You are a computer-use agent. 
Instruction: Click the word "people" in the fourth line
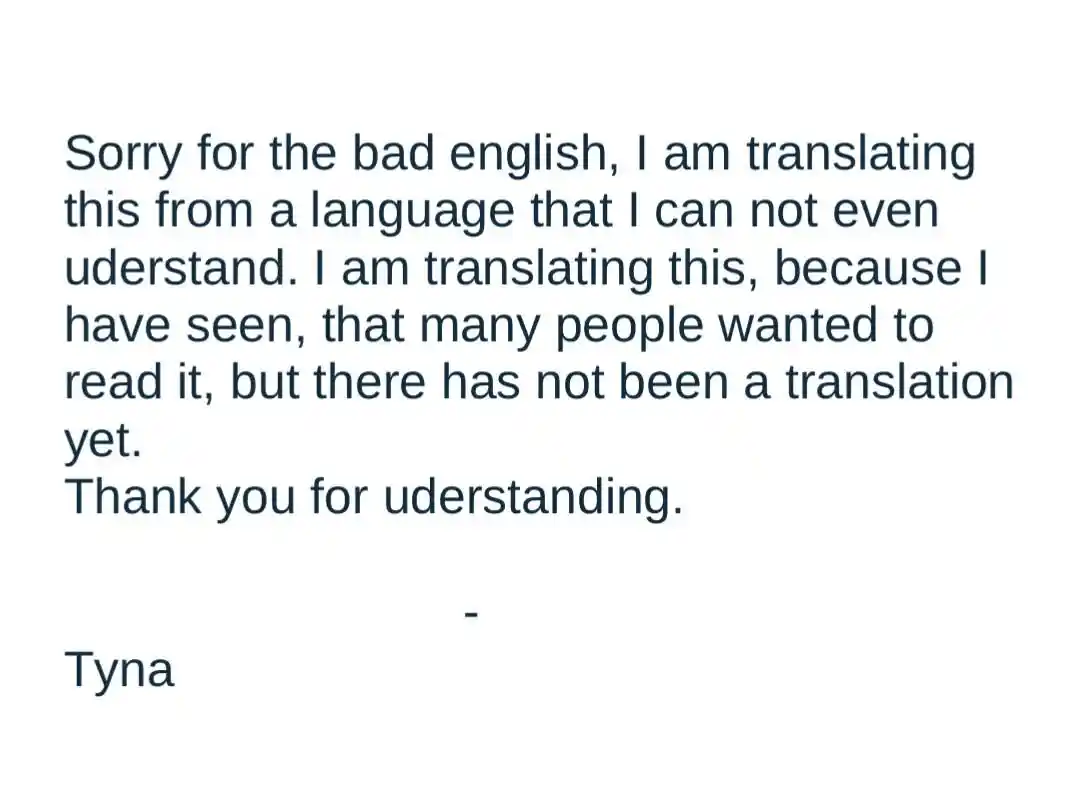pos(629,327)
